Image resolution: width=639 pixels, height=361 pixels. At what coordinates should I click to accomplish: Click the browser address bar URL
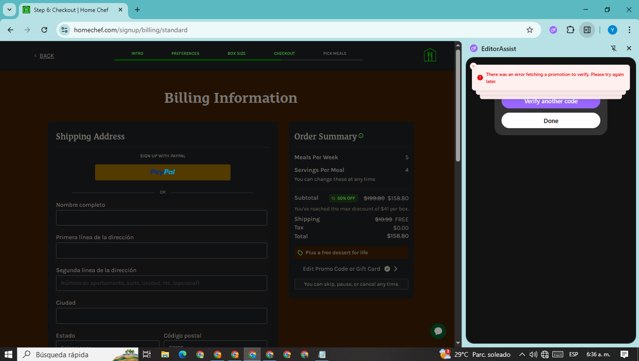point(130,30)
